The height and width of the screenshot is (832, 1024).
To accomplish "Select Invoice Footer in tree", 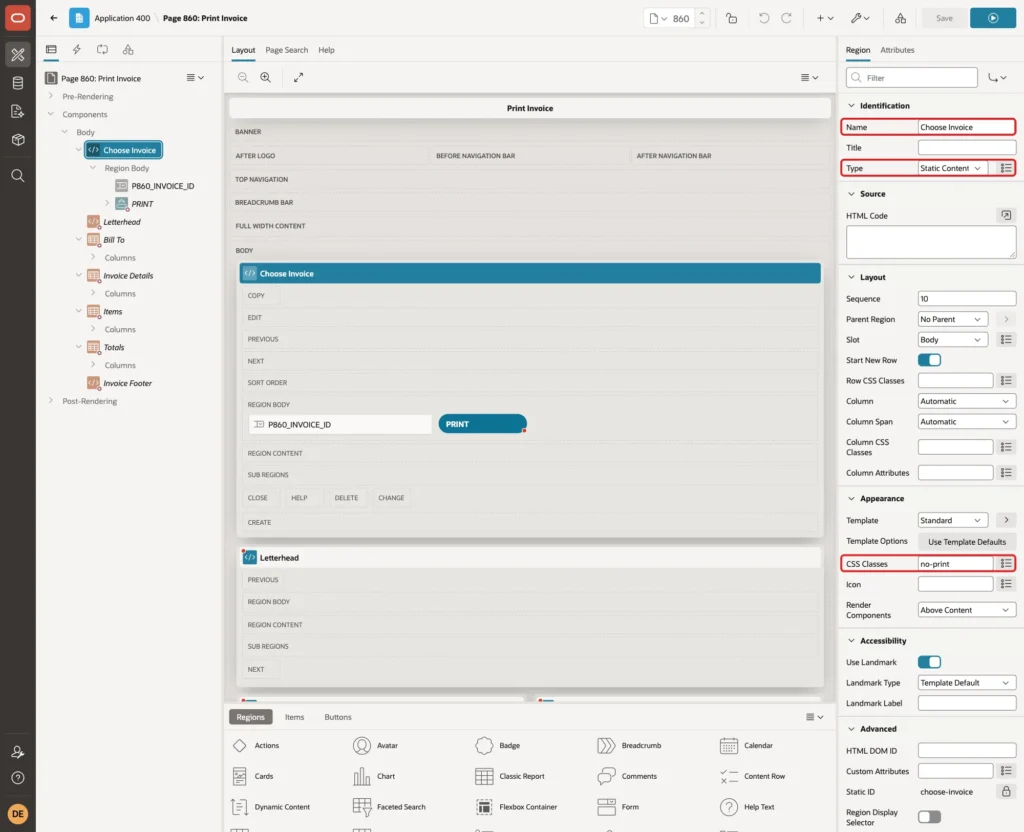I will (127, 383).
